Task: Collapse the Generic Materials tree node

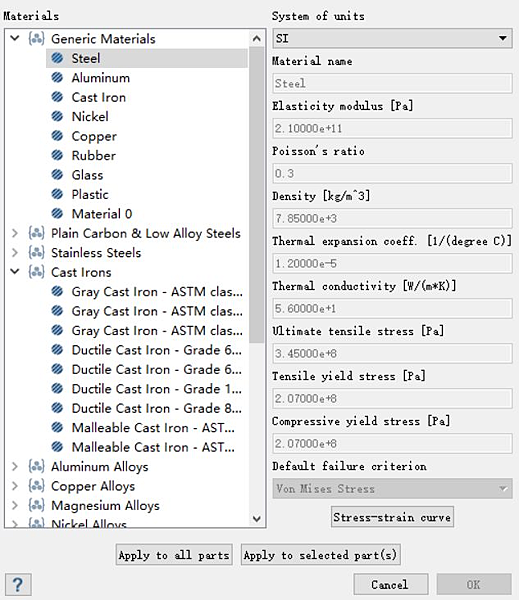Action: point(15,38)
